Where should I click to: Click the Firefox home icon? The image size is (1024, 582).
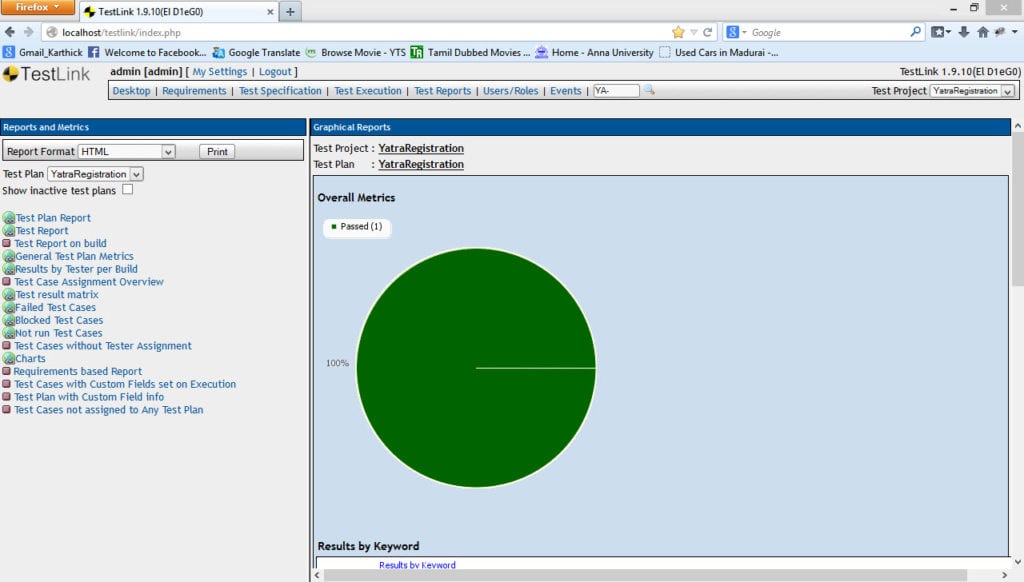tap(982, 32)
